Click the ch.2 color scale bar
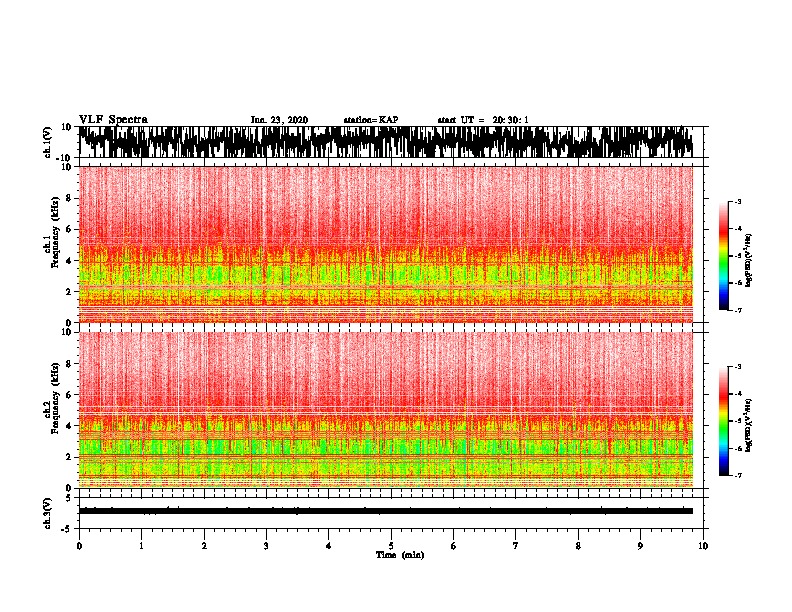Screen dimensions: 792x612 [724, 421]
